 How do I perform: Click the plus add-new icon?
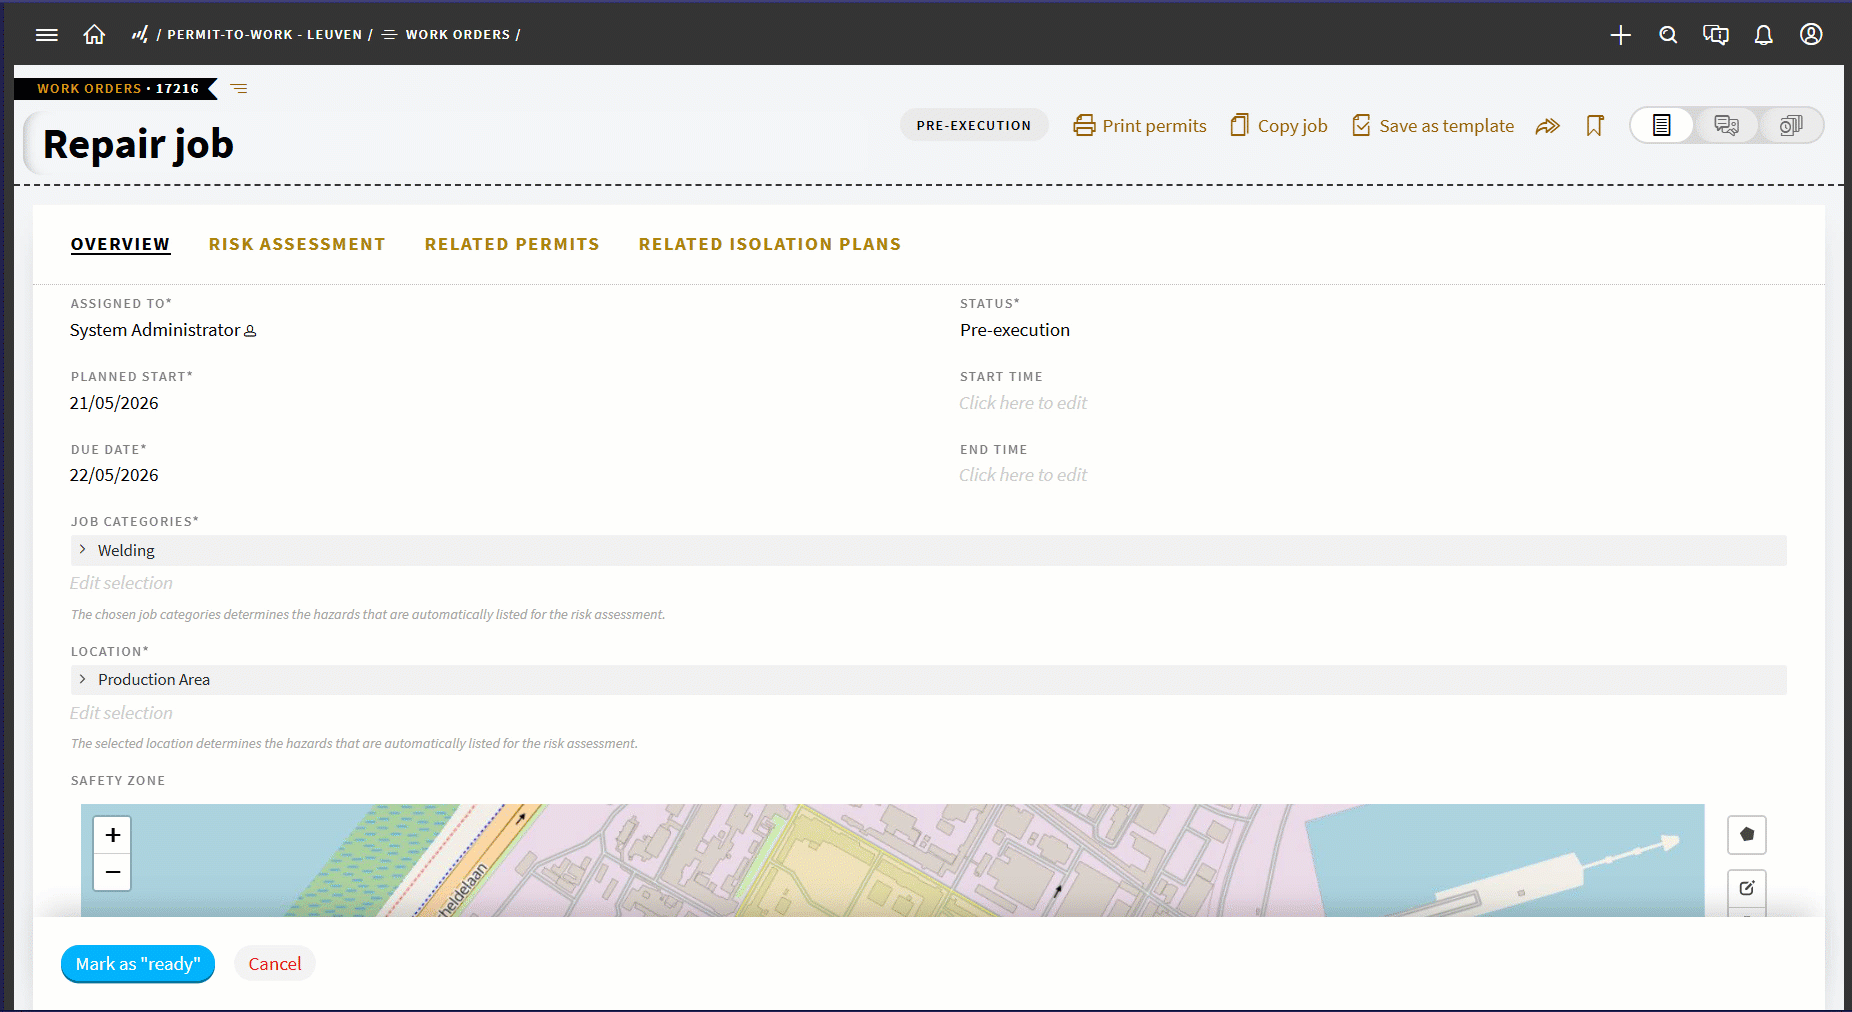coord(1620,35)
